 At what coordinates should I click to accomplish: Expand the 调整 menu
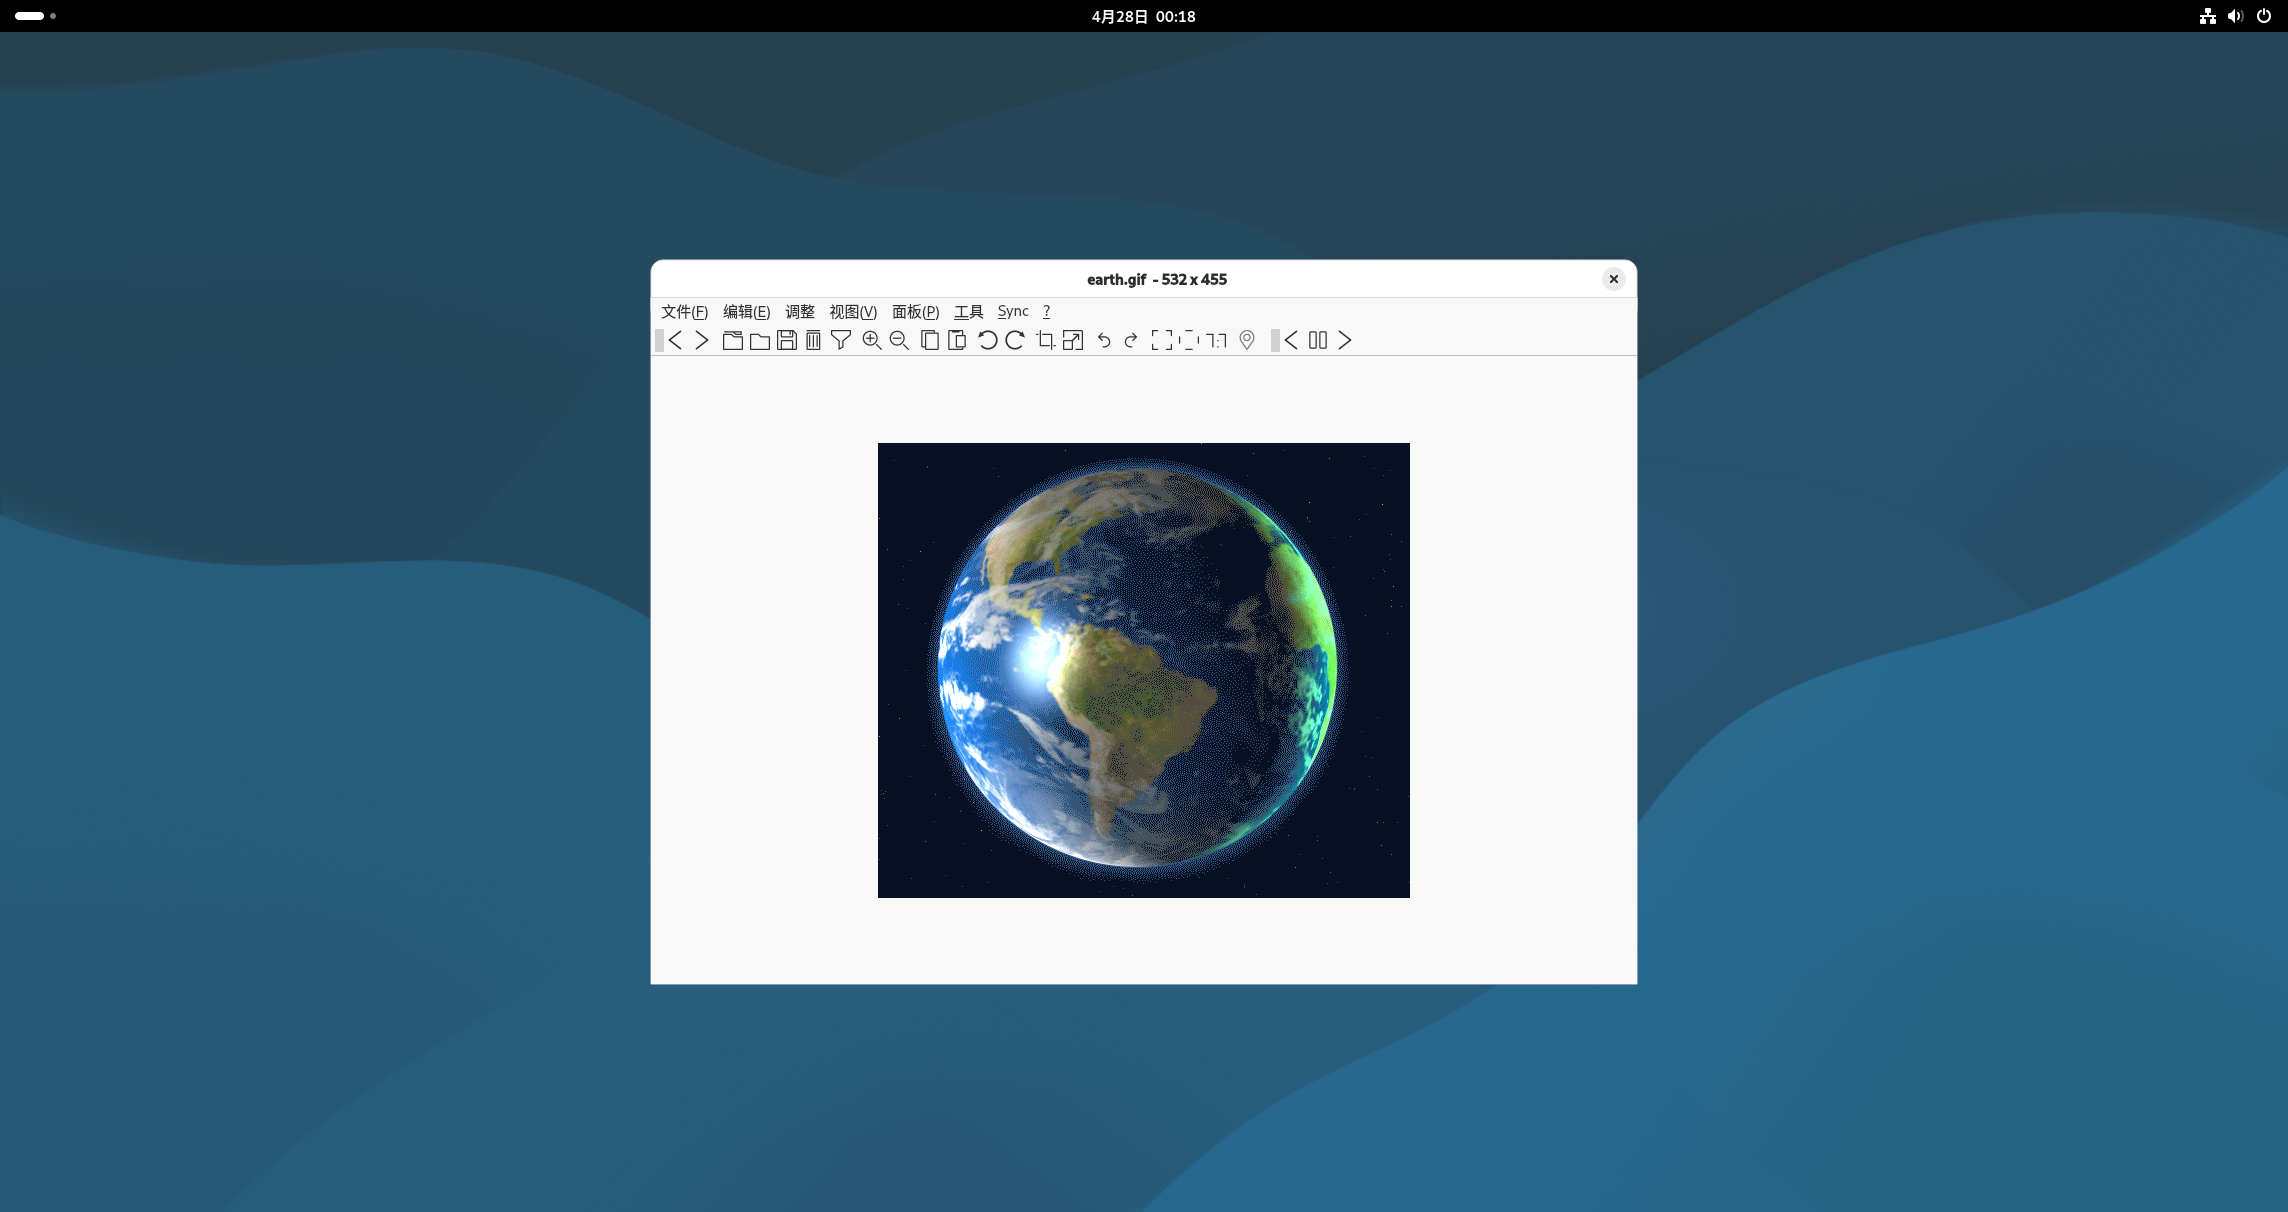point(800,312)
